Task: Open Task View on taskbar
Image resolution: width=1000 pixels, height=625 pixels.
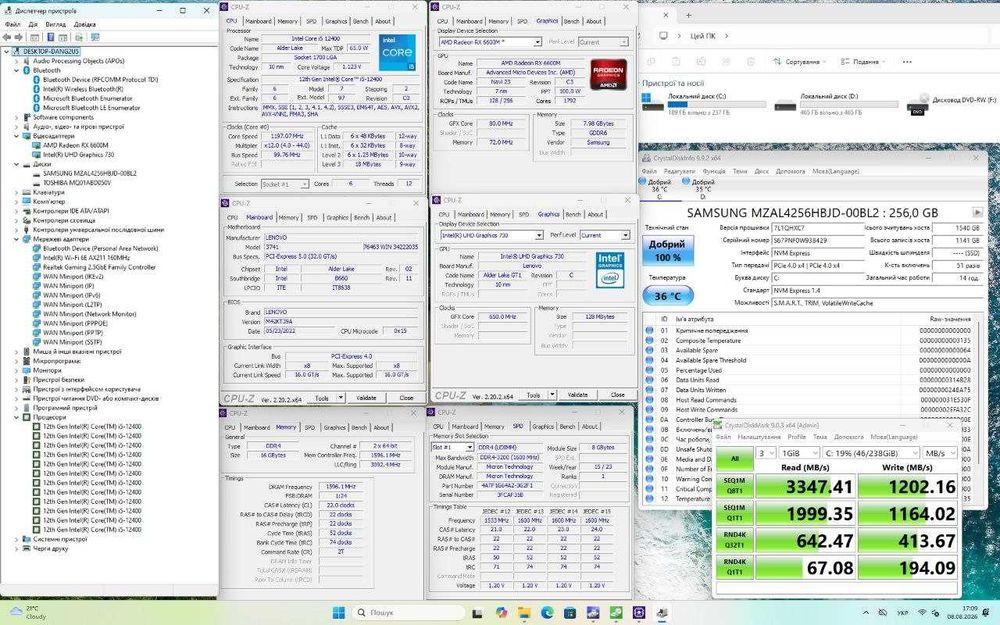Action: click(477, 613)
